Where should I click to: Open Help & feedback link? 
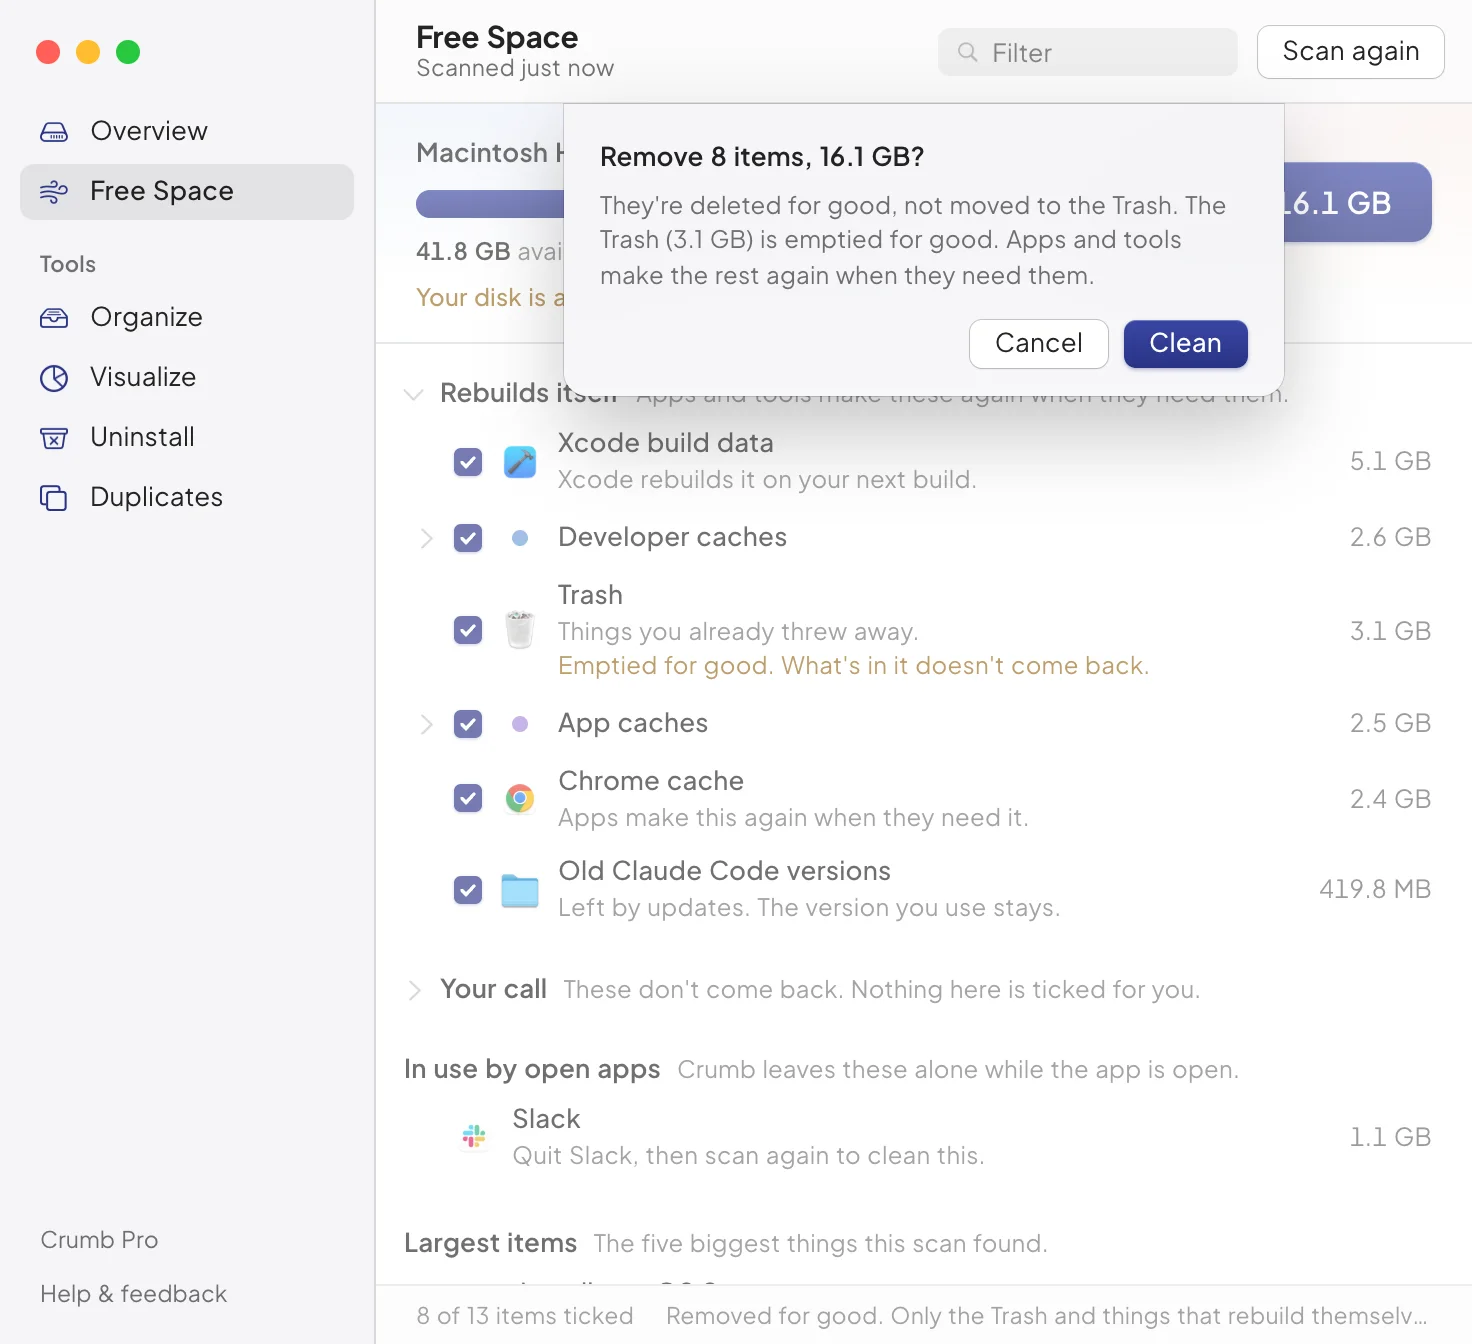(x=134, y=1294)
